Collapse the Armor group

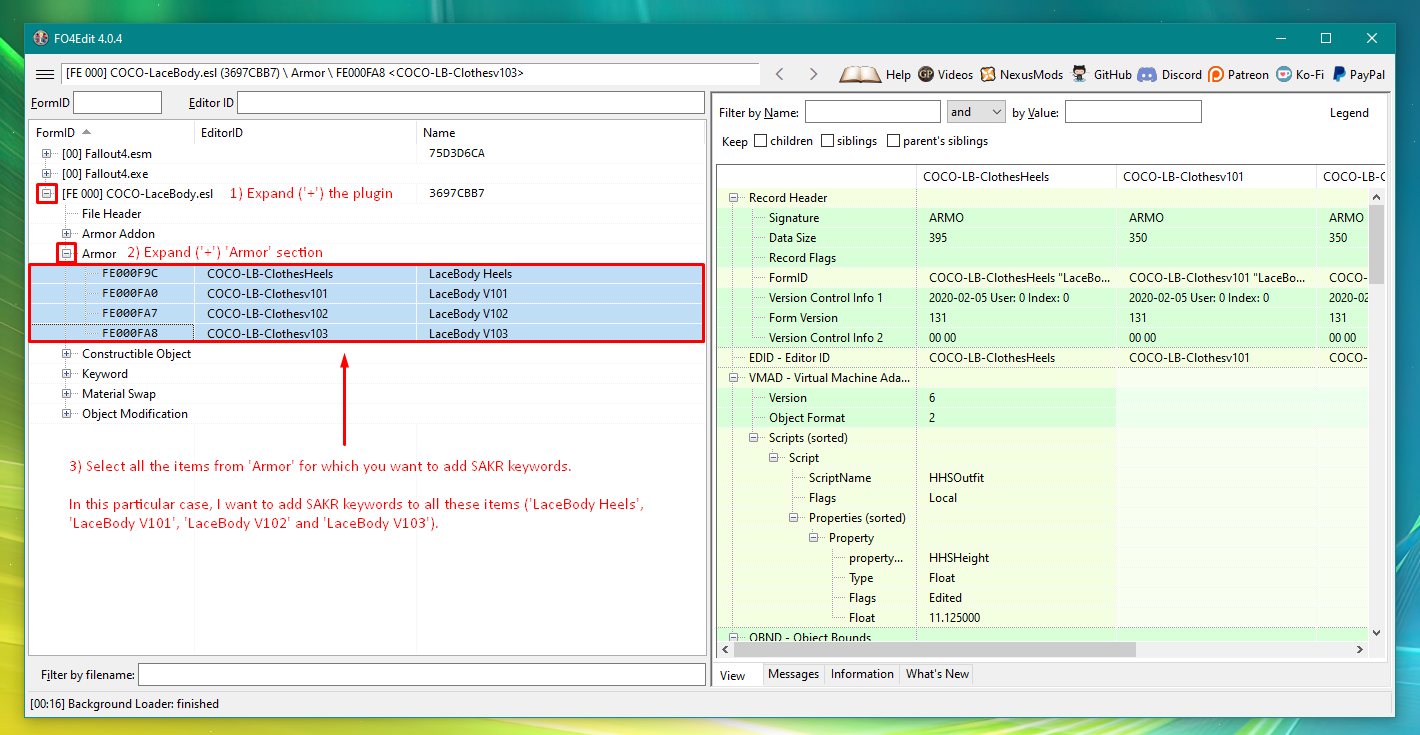click(67, 254)
